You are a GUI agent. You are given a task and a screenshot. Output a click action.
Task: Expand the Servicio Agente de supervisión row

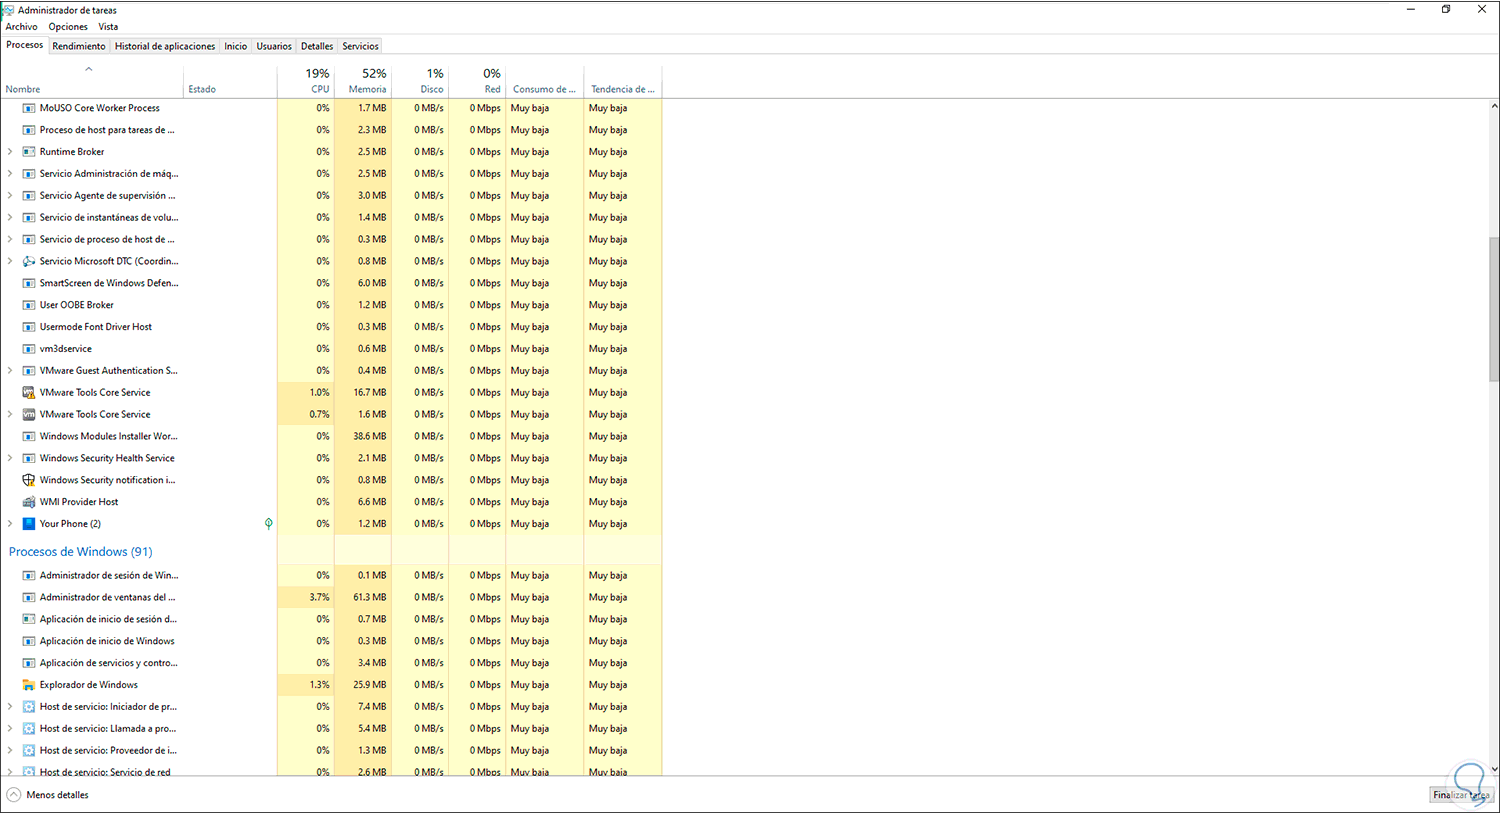10,196
